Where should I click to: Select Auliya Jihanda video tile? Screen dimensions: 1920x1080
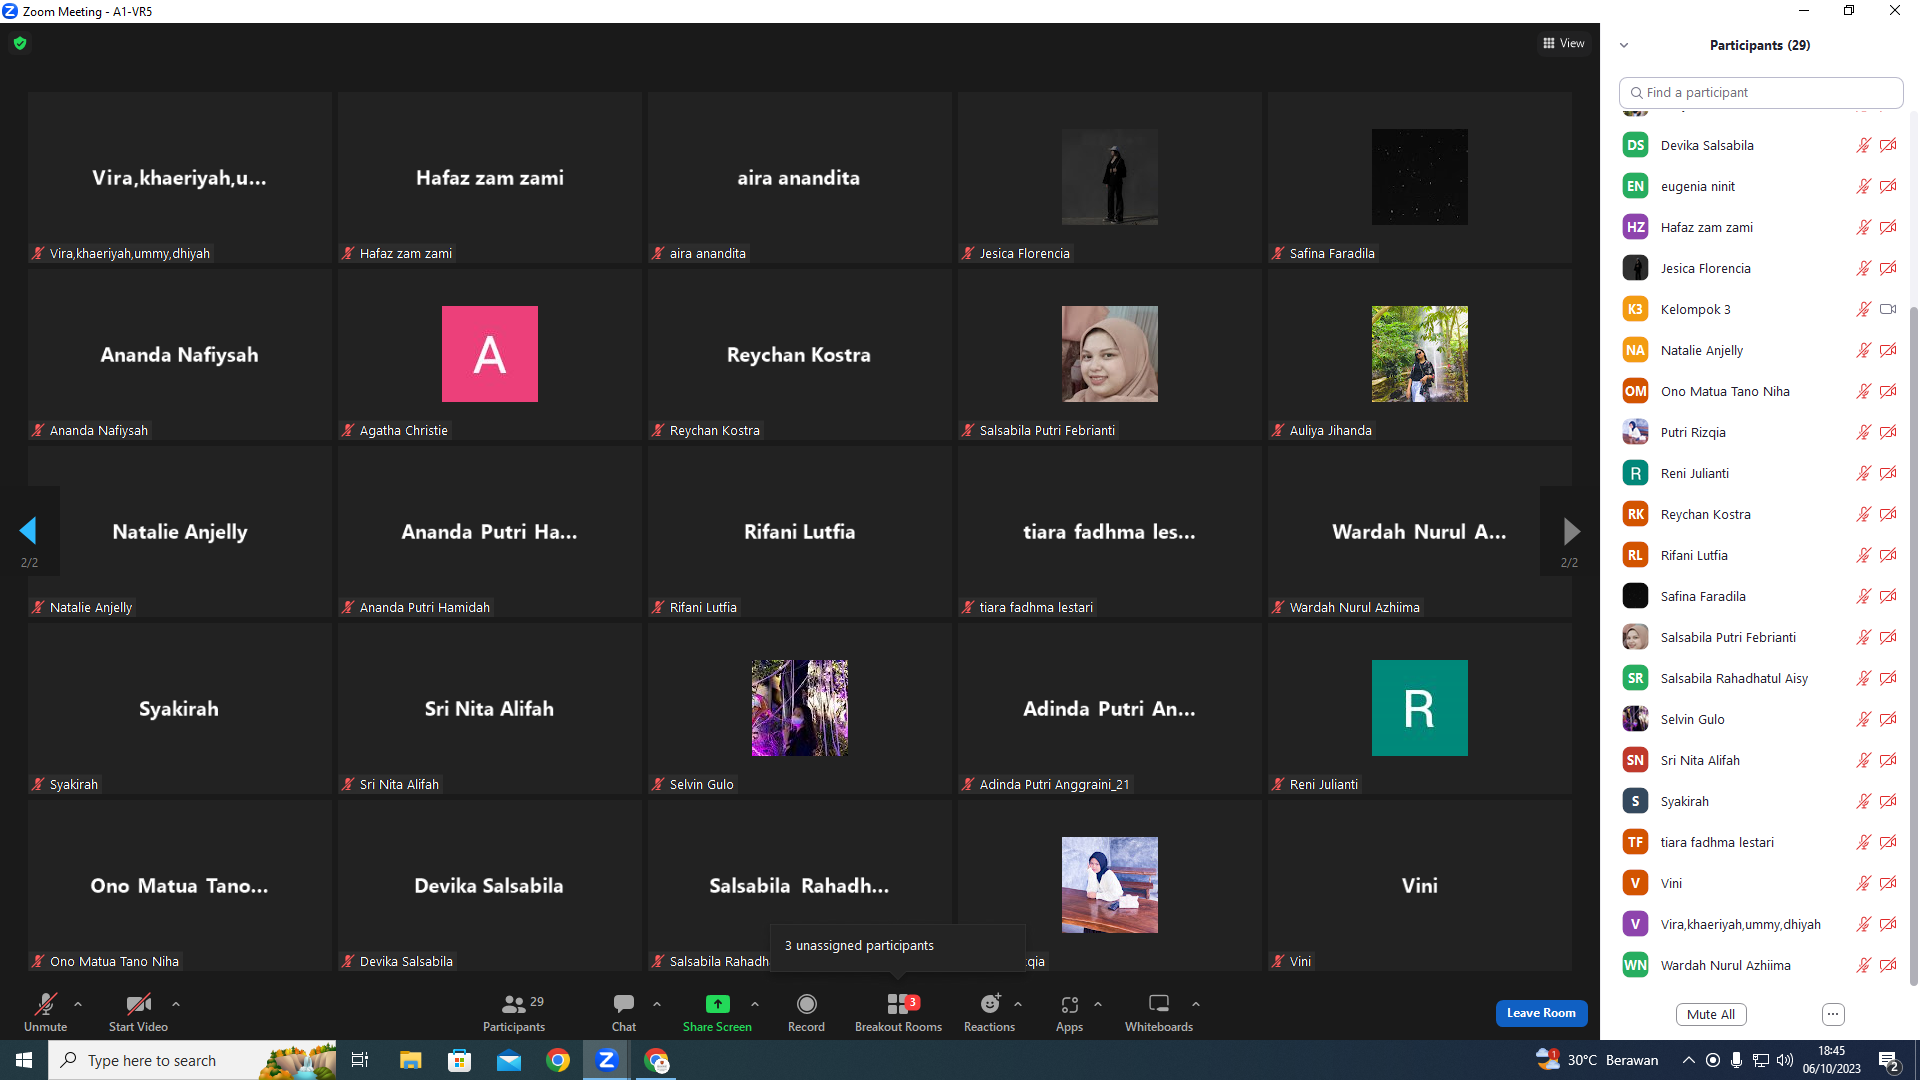(x=1420, y=354)
